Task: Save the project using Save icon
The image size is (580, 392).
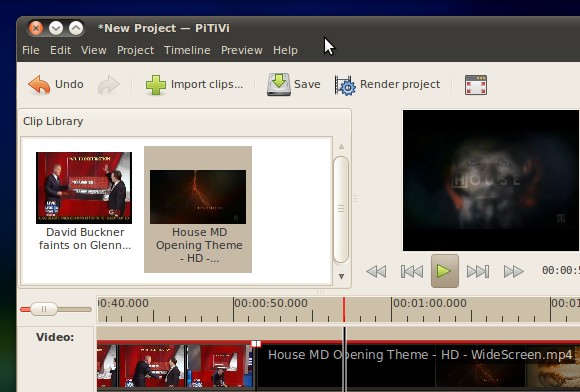Action: click(294, 85)
